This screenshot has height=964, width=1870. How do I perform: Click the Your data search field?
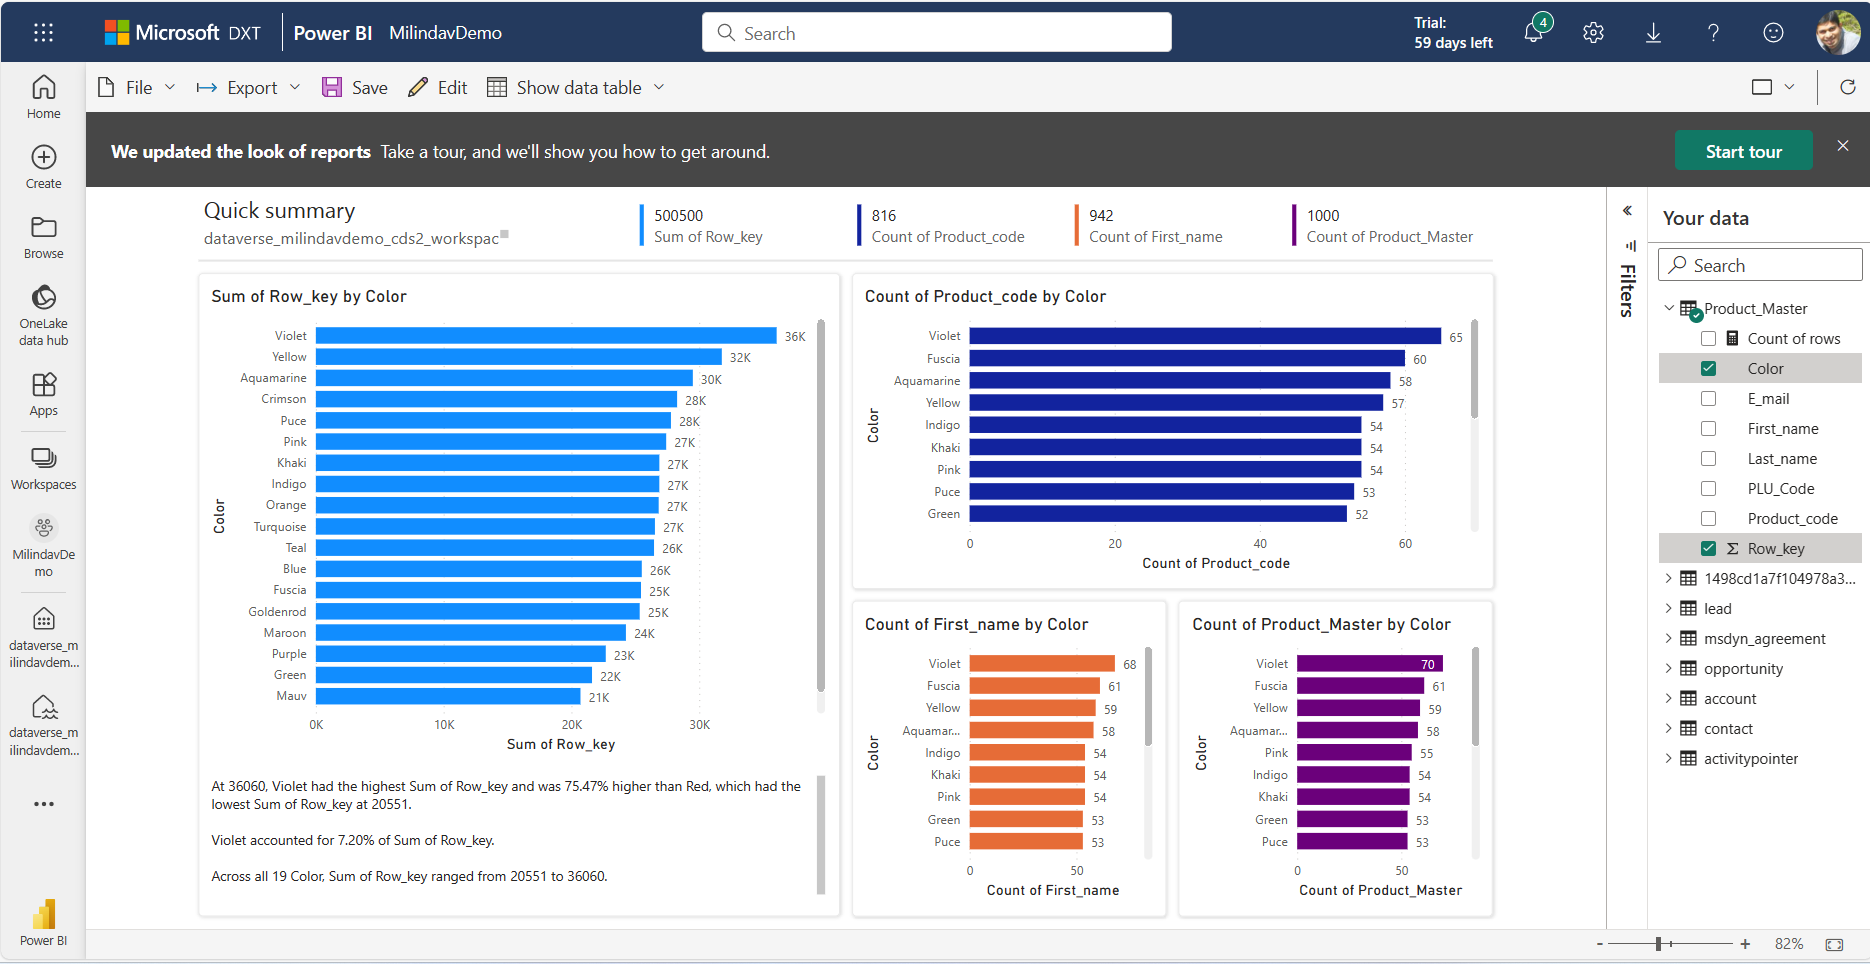(1760, 264)
